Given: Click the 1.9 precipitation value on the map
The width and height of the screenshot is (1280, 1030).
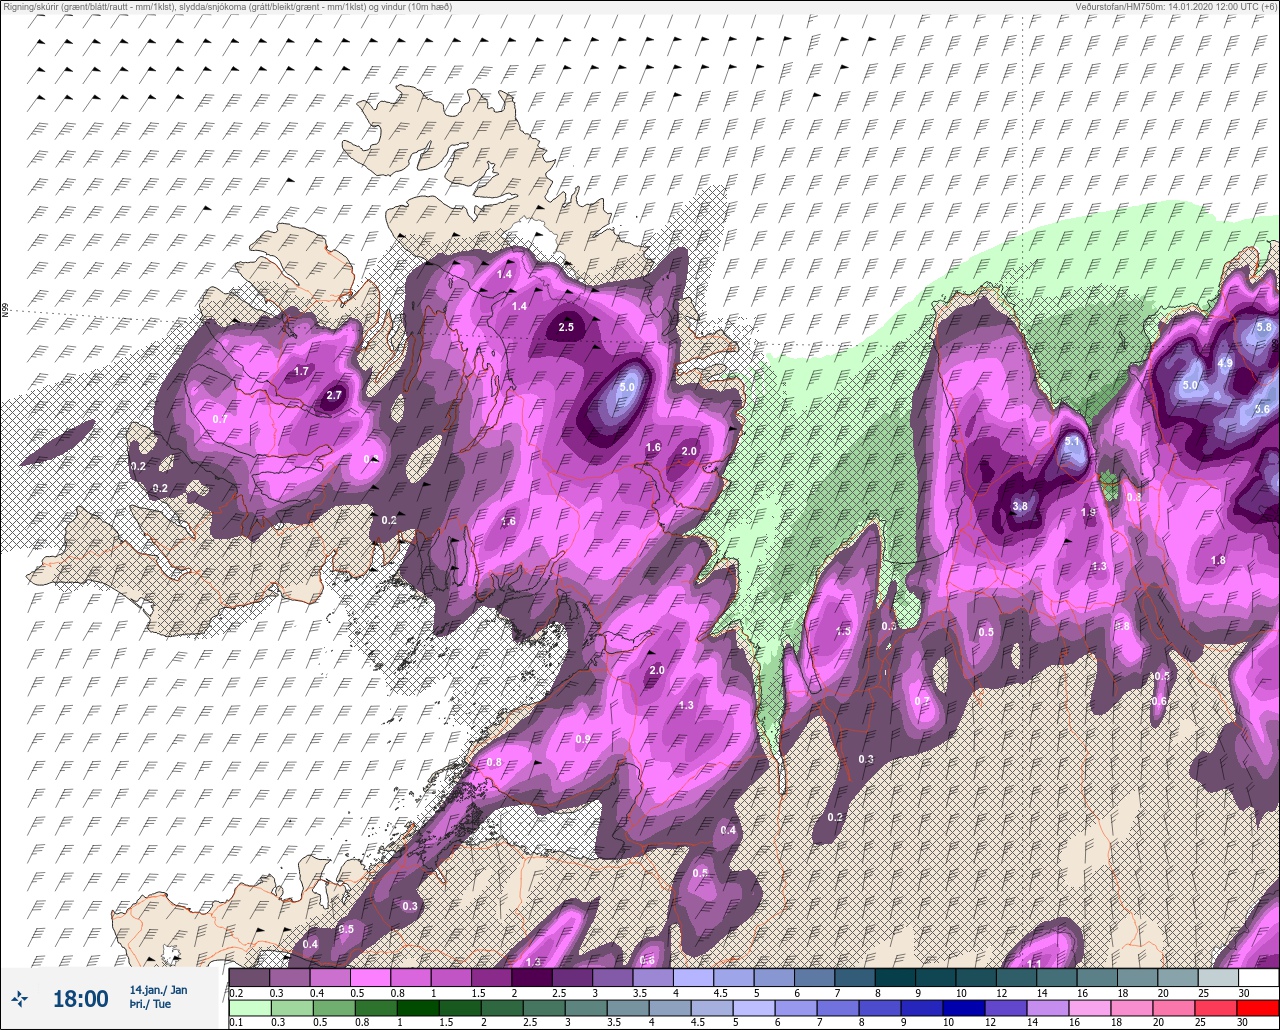Looking at the screenshot, I should (x=1089, y=512).
